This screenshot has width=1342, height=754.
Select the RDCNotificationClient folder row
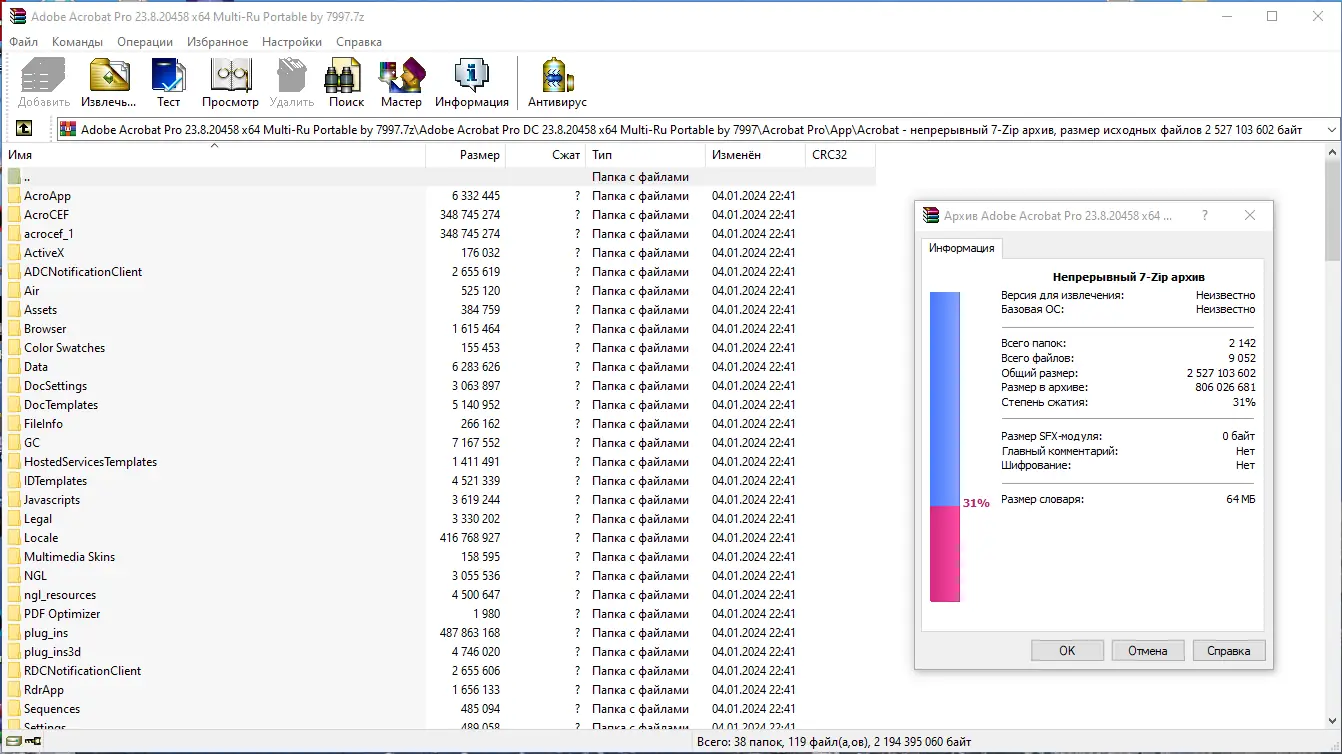[x=440, y=671]
